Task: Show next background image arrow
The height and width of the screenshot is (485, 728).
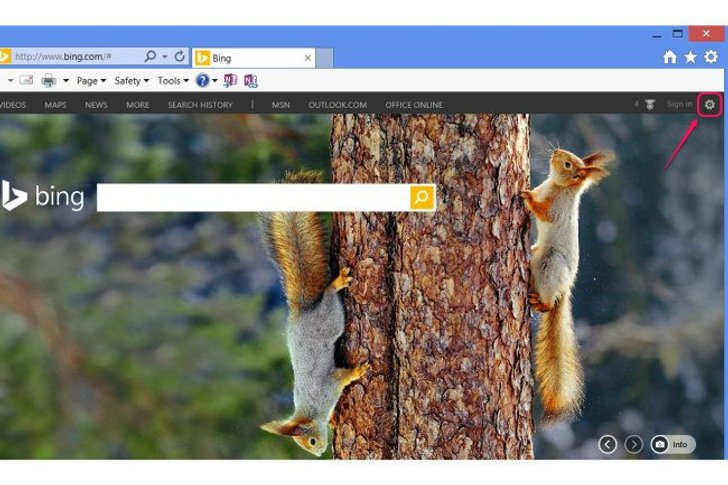Action: (634, 444)
